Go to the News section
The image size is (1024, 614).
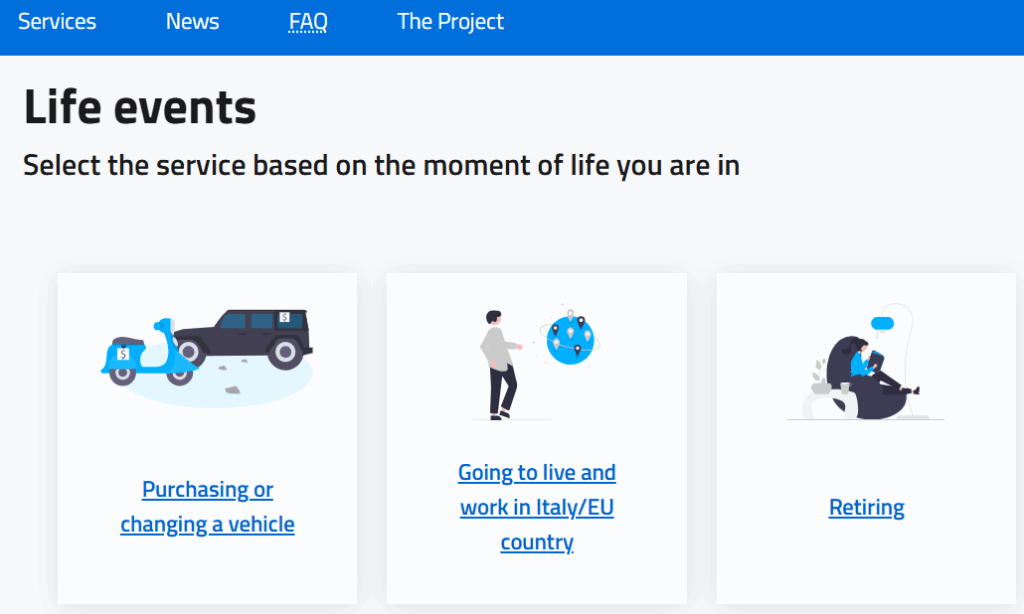click(x=192, y=22)
